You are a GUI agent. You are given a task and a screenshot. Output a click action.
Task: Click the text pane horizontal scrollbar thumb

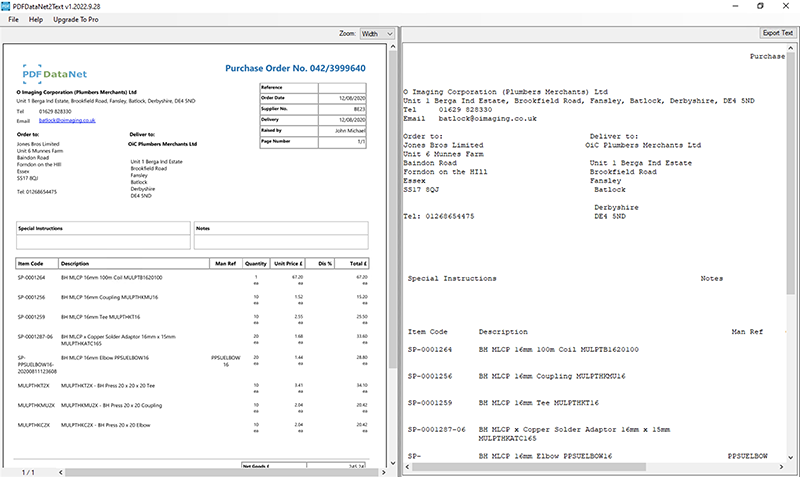[x=529, y=467]
